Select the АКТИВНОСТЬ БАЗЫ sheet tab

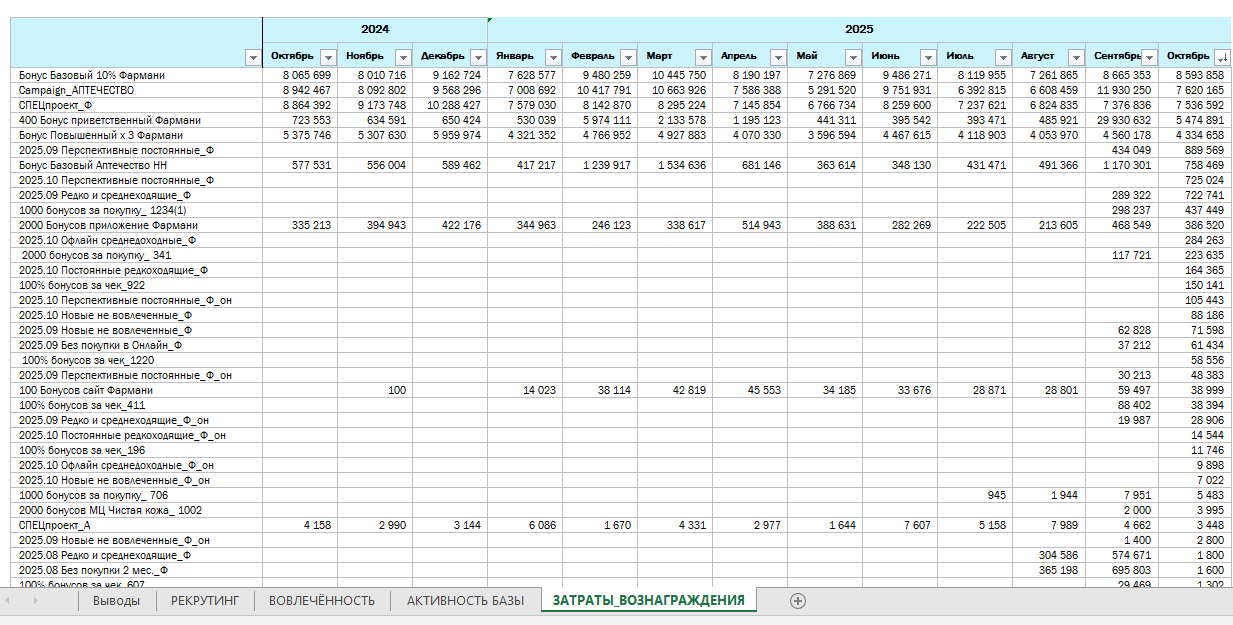464,601
